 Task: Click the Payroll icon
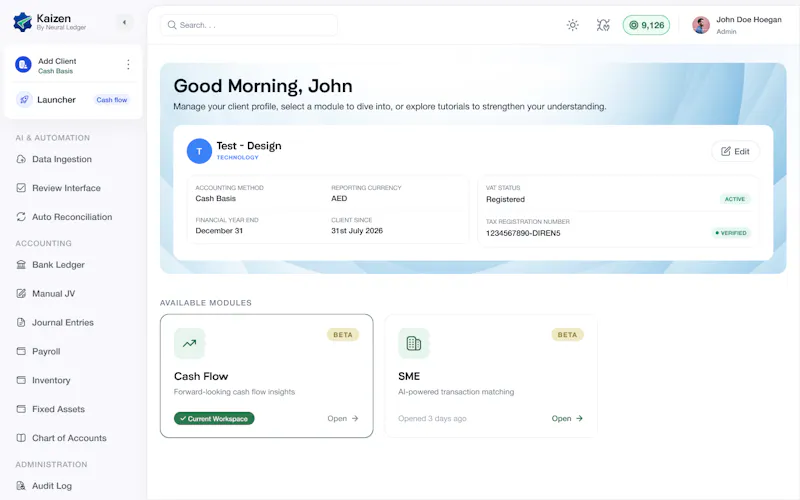tap(21, 351)
